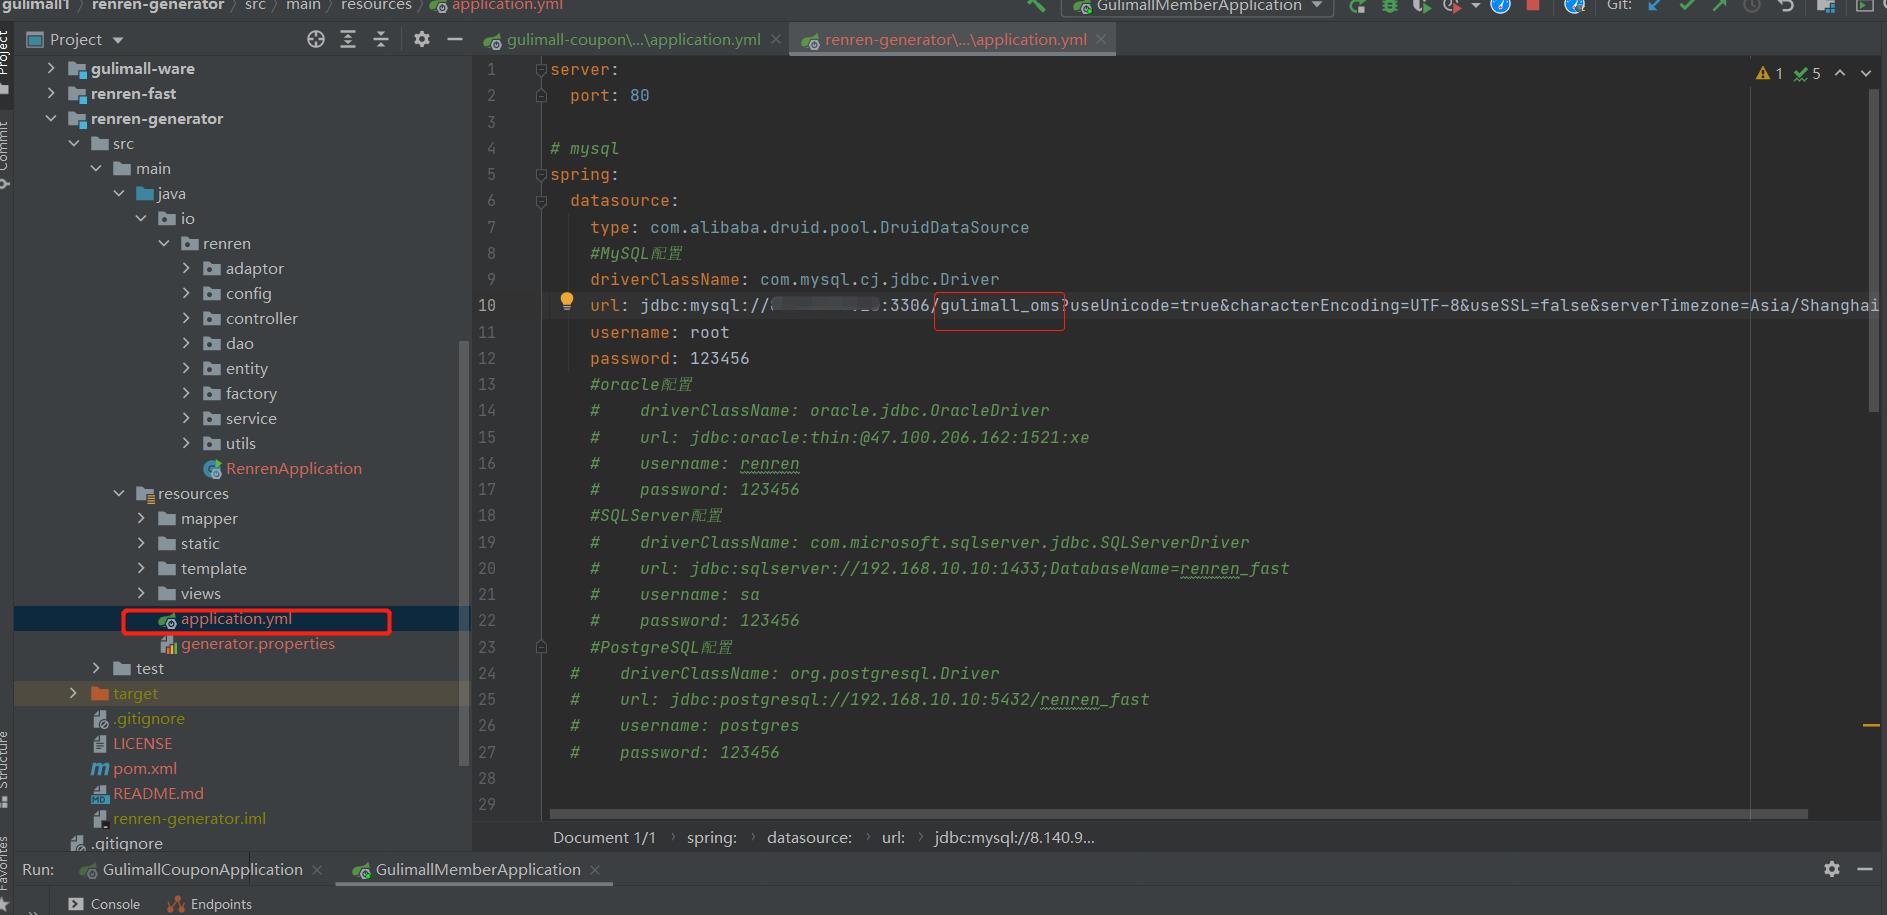Click the Git commit checkmark icon
Screen dimensions: 1887x915
[x=1688, y=5]
